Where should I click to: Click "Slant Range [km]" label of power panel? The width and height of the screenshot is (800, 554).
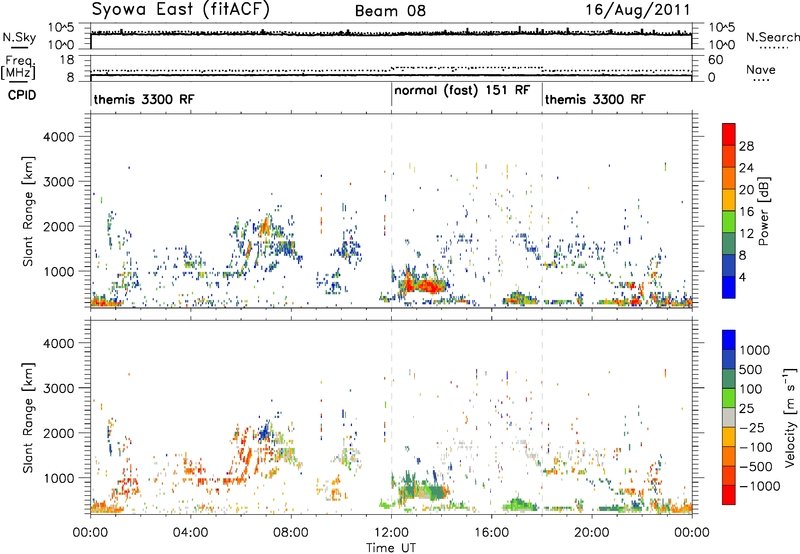pos(28,211)
